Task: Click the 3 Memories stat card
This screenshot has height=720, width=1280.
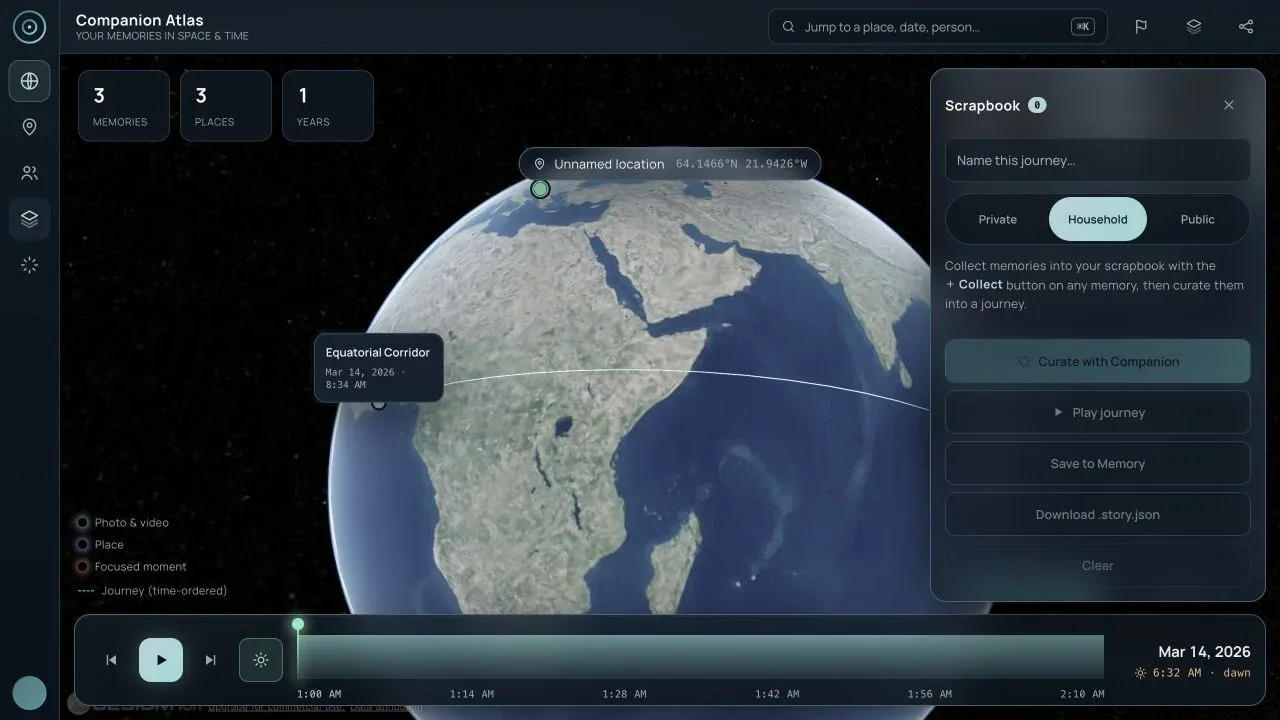Action: pyautogui.click(x=124, y=105)
